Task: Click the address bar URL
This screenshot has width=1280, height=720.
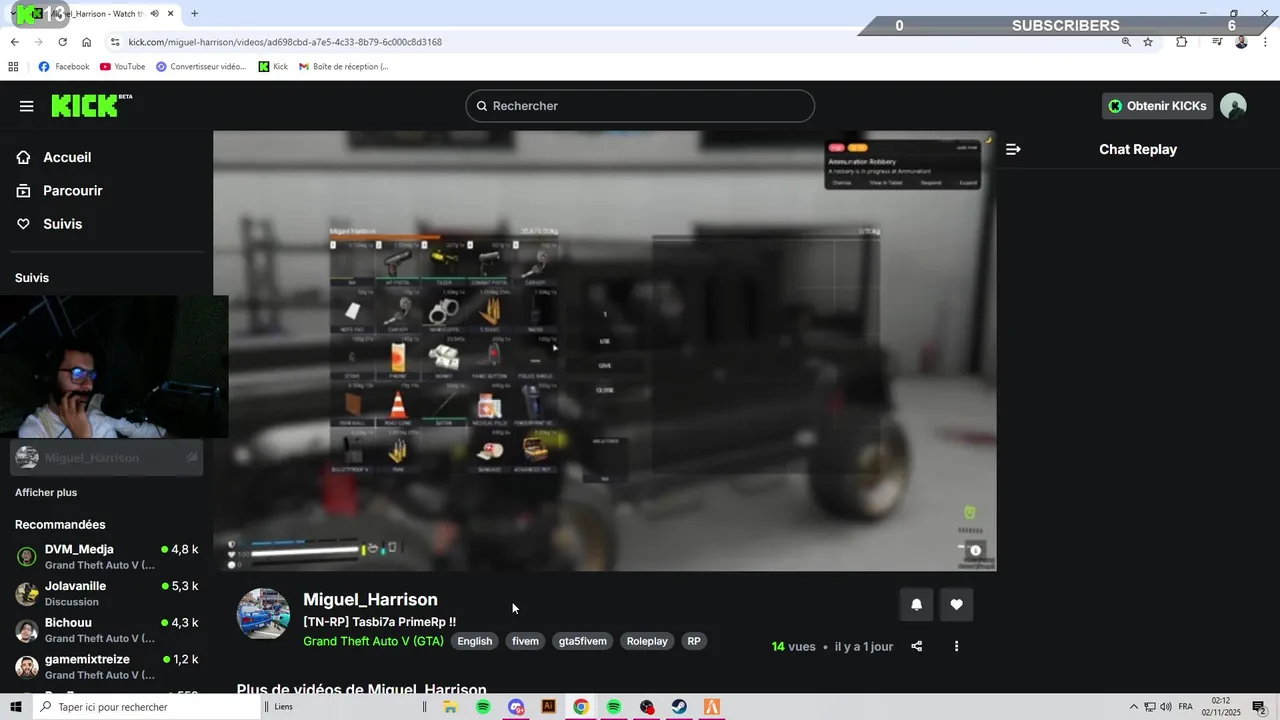Action: tap(285, 42)
